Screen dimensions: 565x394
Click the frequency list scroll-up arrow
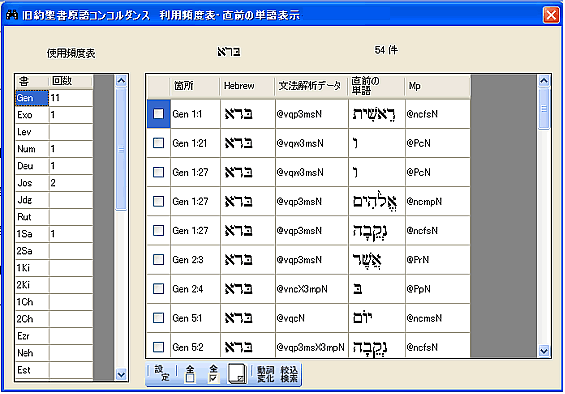tap(121, 81)
